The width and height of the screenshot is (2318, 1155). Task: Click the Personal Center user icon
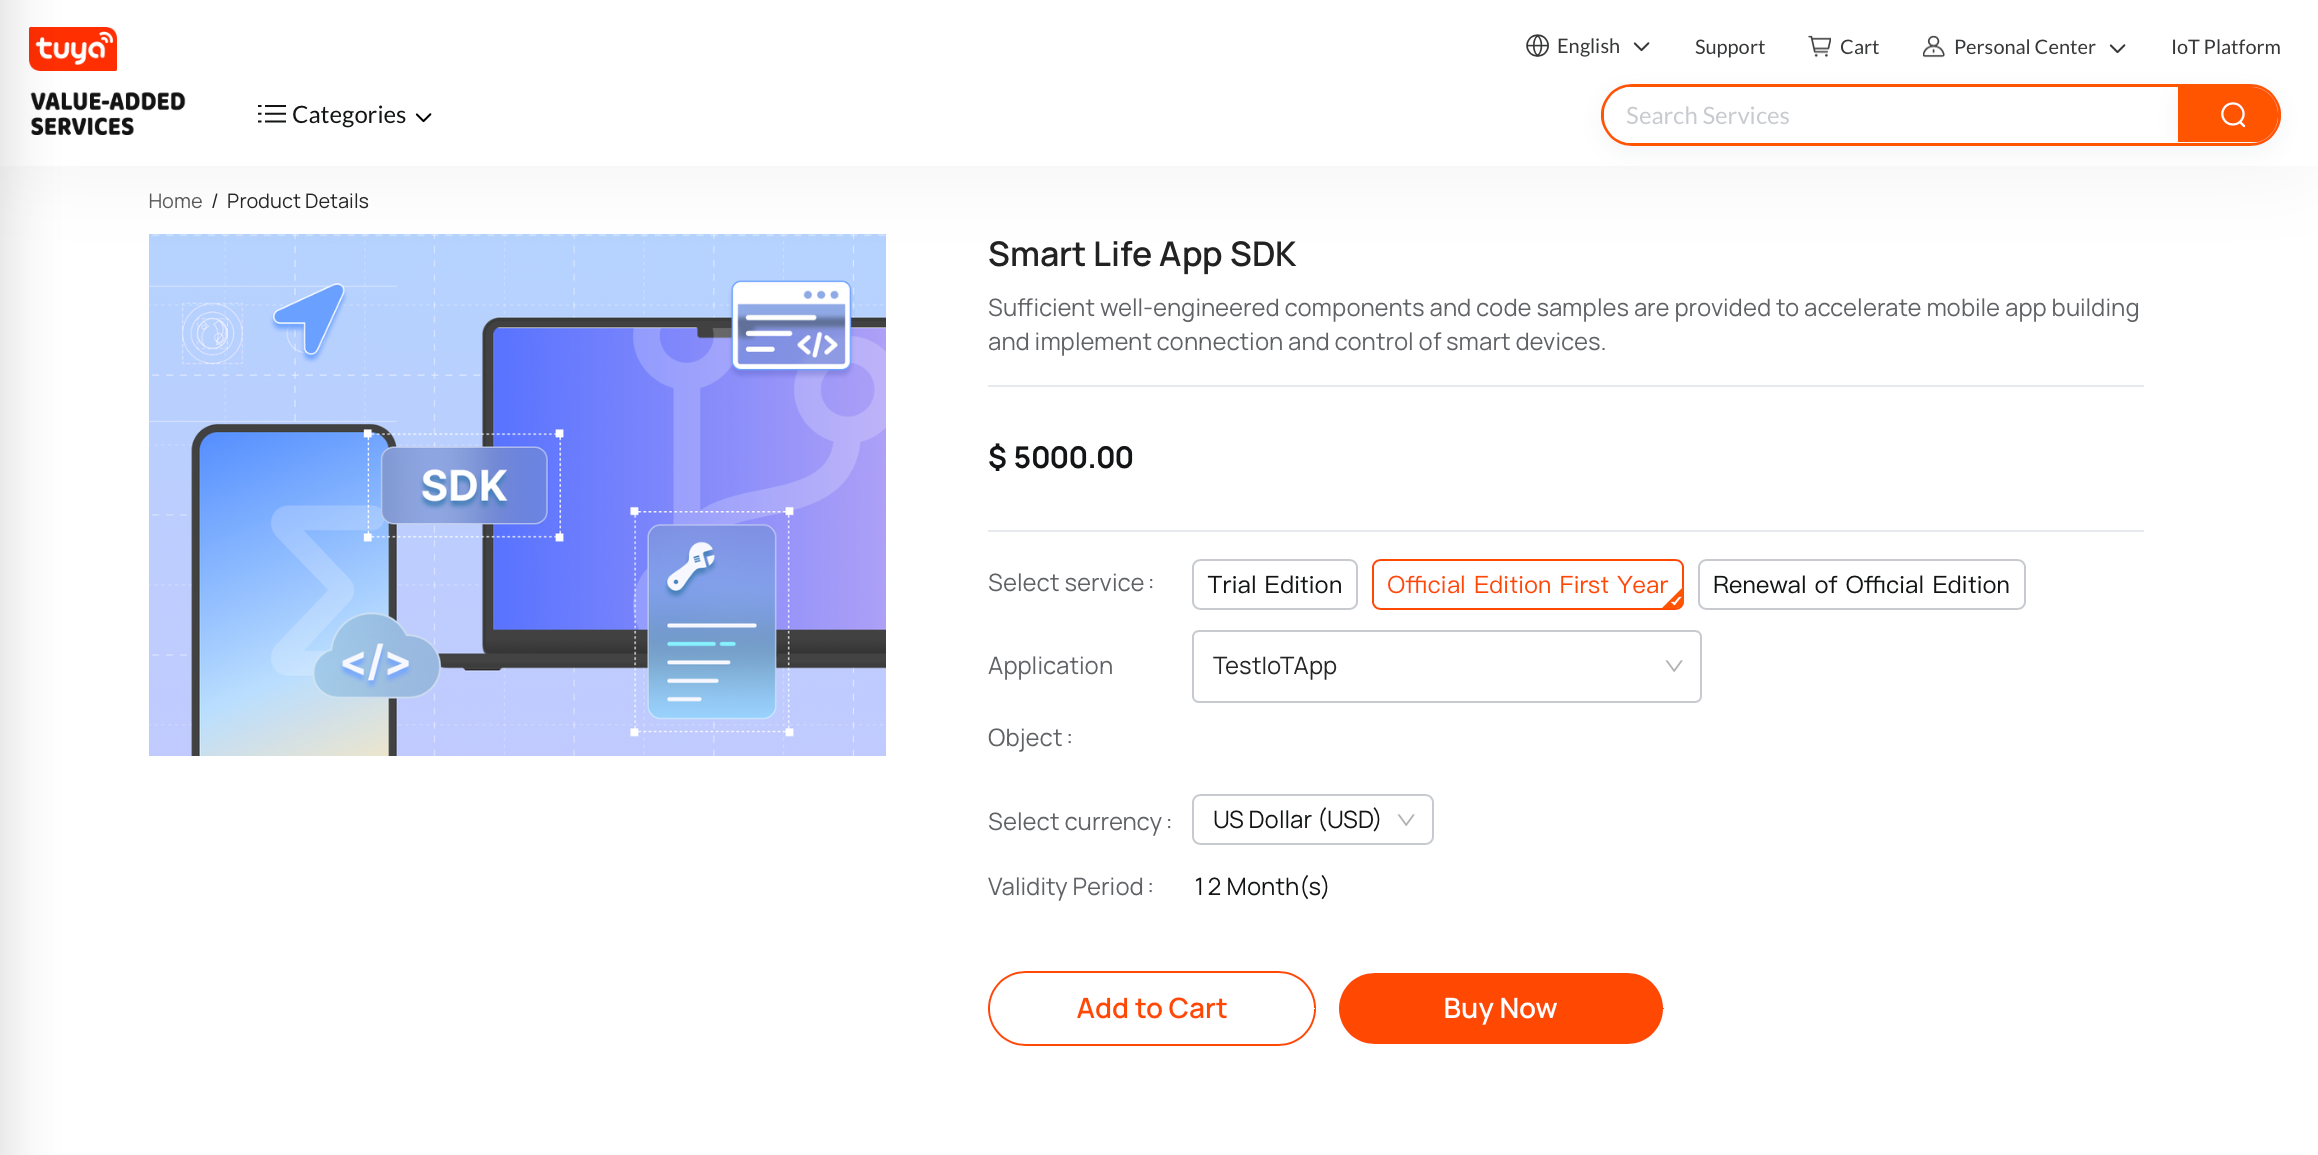click(1933, 46)
